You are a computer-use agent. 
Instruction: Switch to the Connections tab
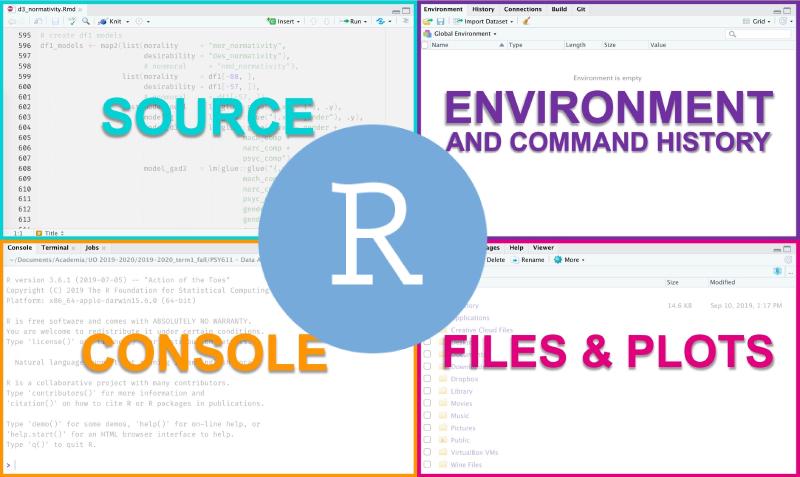(523, 9)
